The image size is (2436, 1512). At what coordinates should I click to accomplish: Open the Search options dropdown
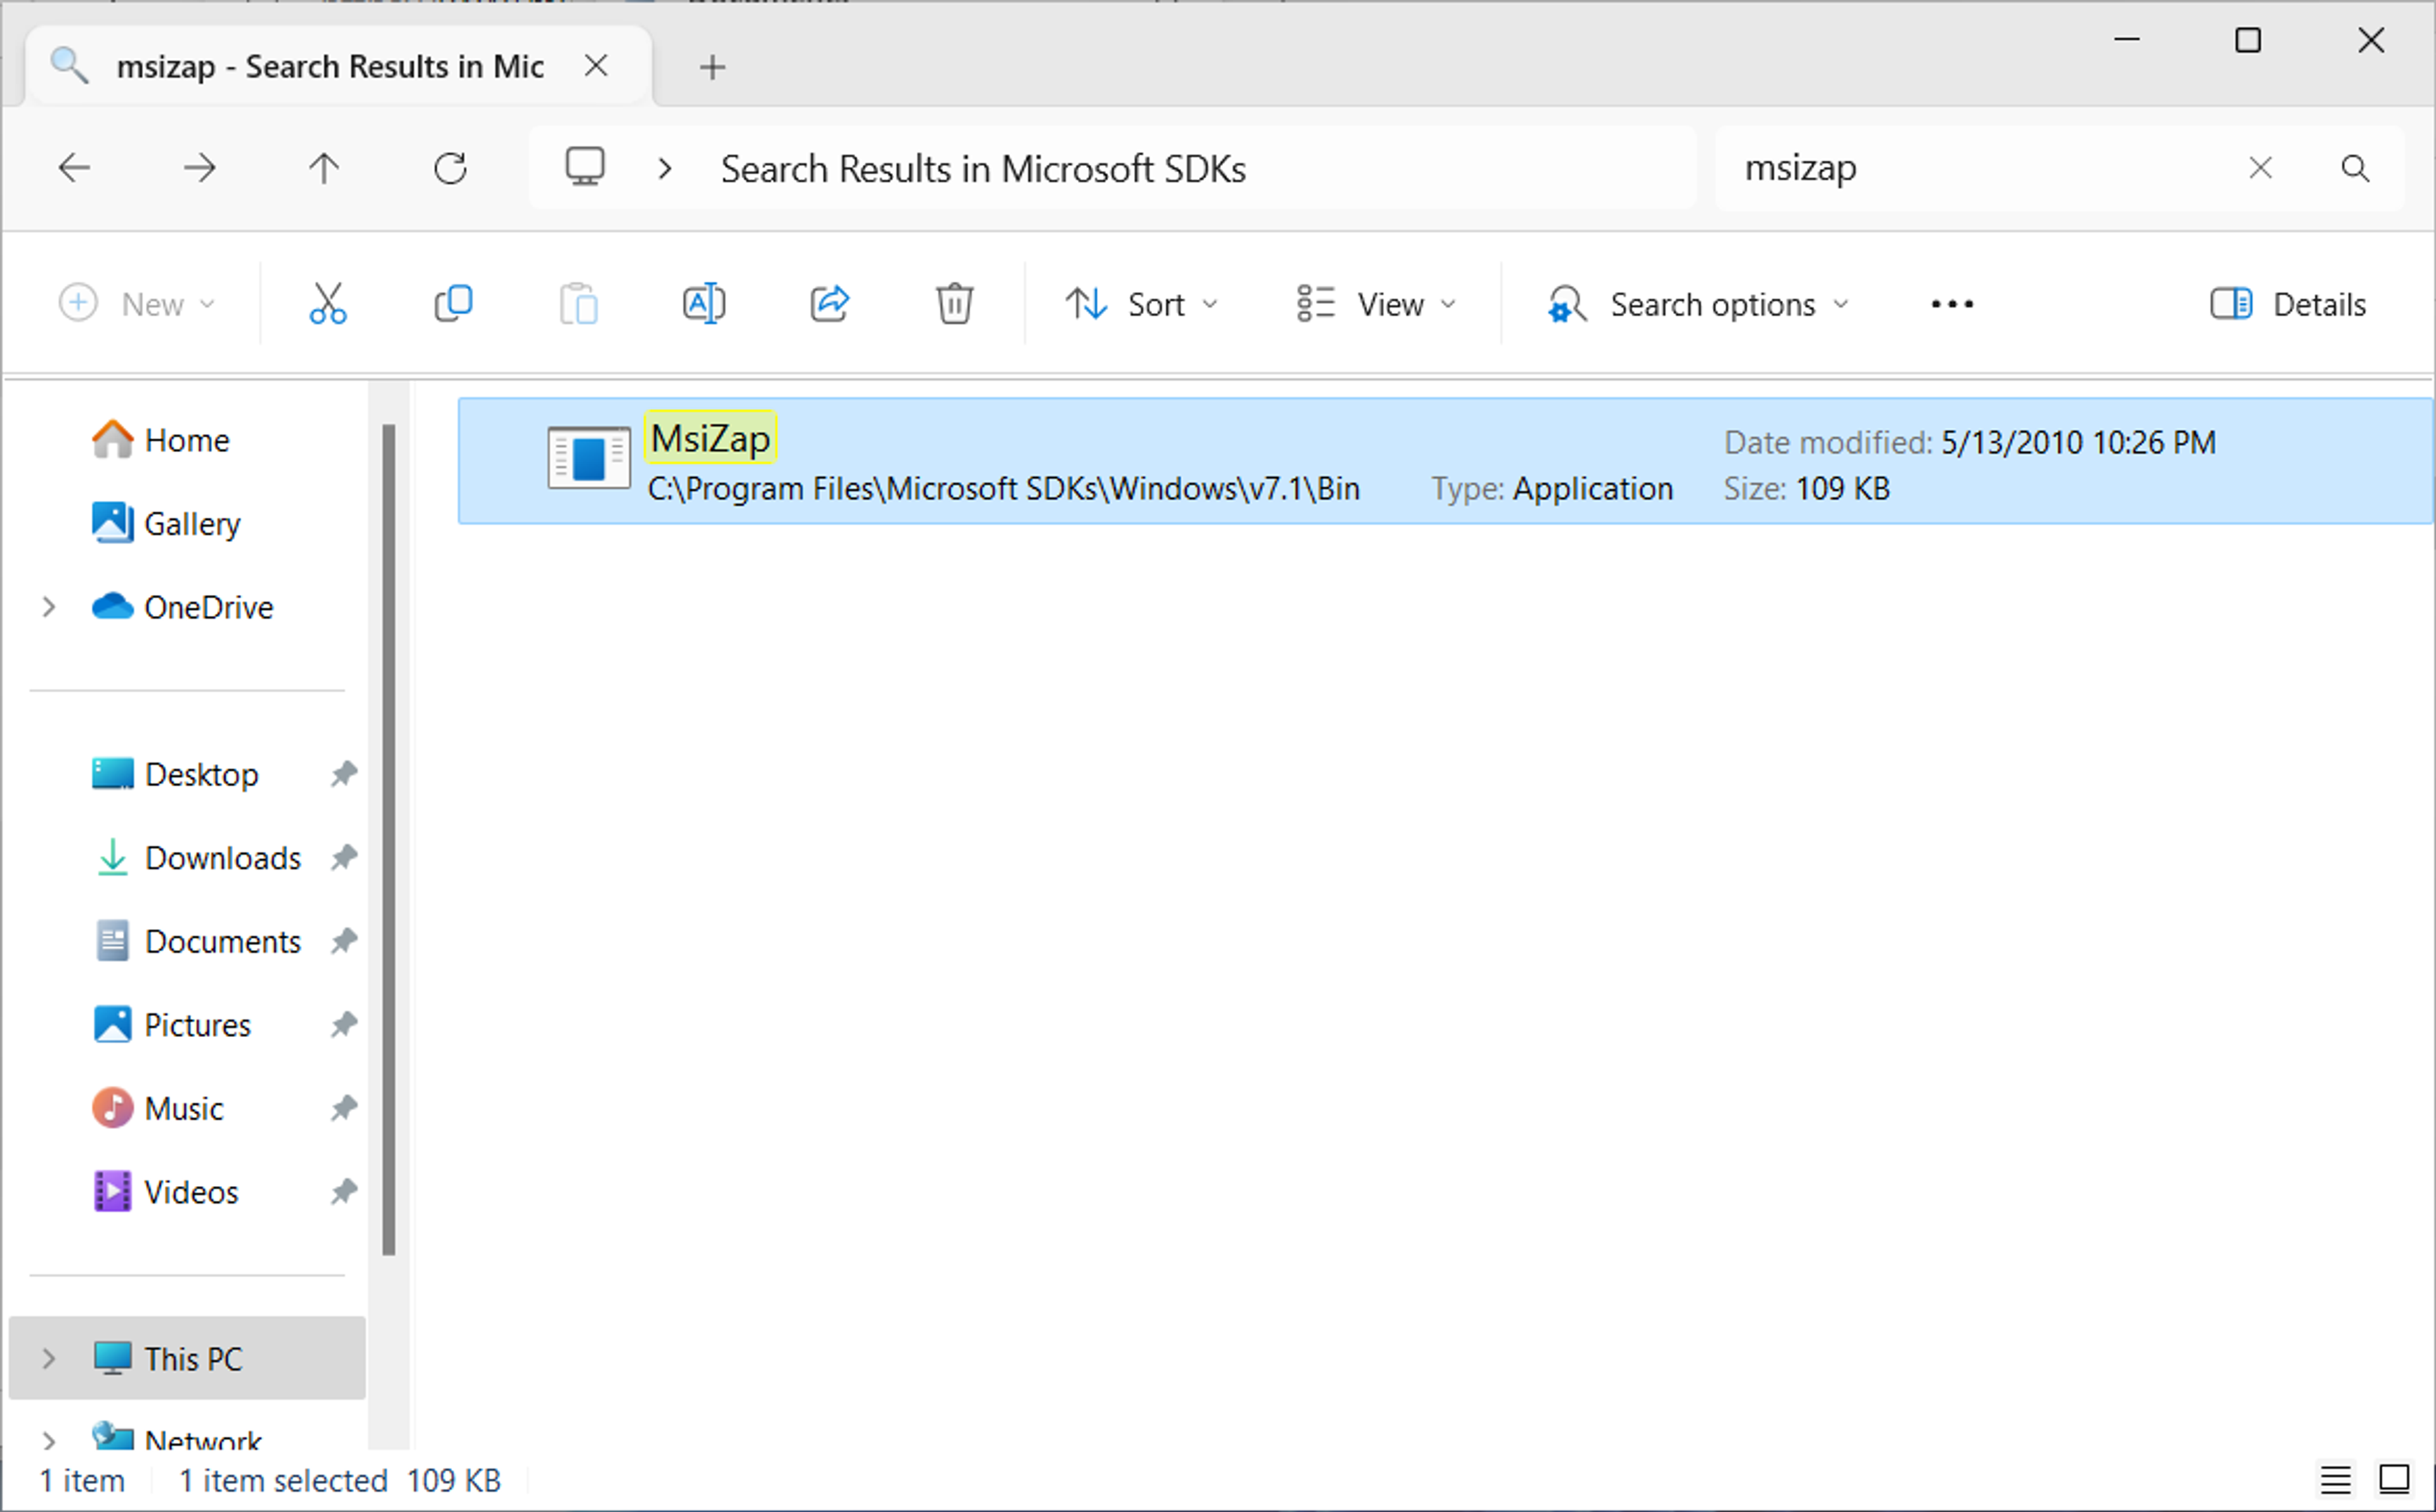(x=1698, y=304)
